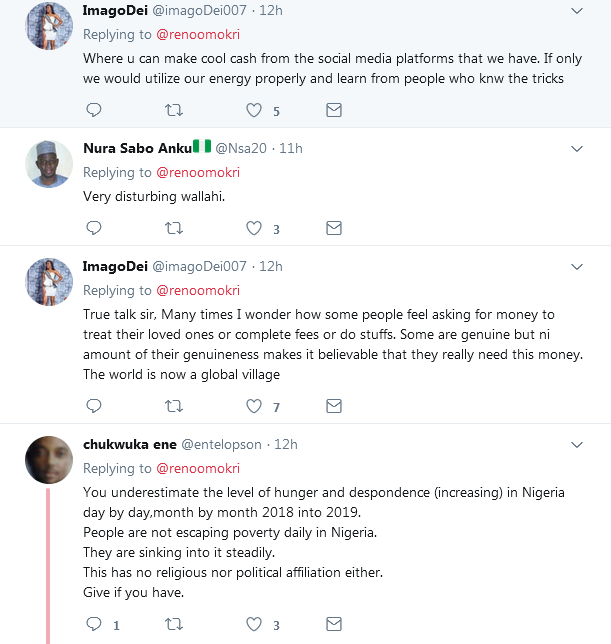The height and width of the screenshot is (644, 611).
Task: Direct message icon on chukwuka ene's tweet
Action: coord(334,624)
